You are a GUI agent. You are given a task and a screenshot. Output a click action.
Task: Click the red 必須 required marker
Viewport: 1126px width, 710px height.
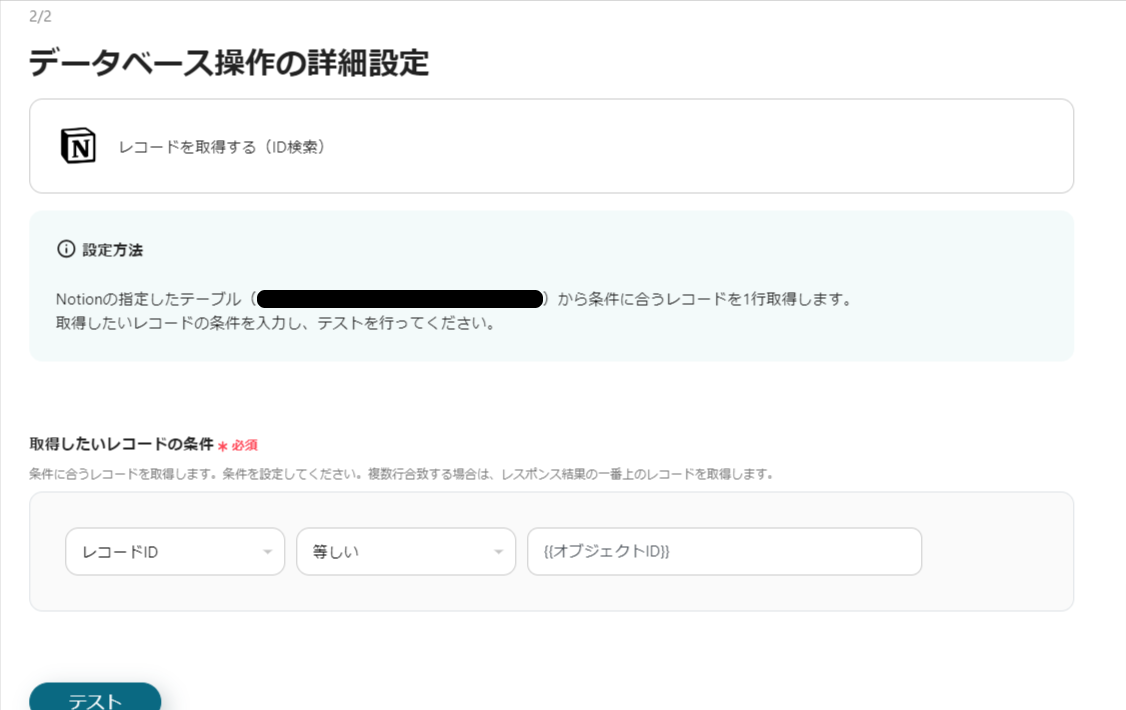tap(238, 446)
